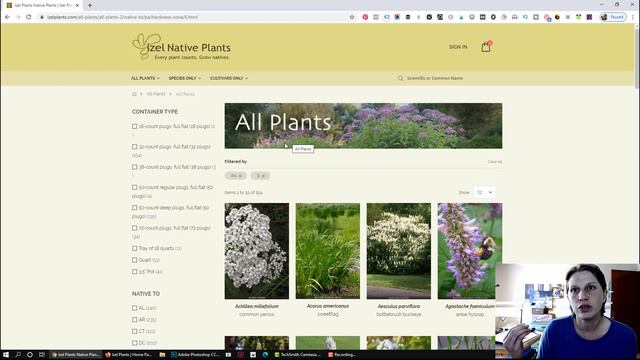Viewport: 640px width, 360px height.
Task: Check the 18-count plugs full flat option
Action: tap(134, 127)
